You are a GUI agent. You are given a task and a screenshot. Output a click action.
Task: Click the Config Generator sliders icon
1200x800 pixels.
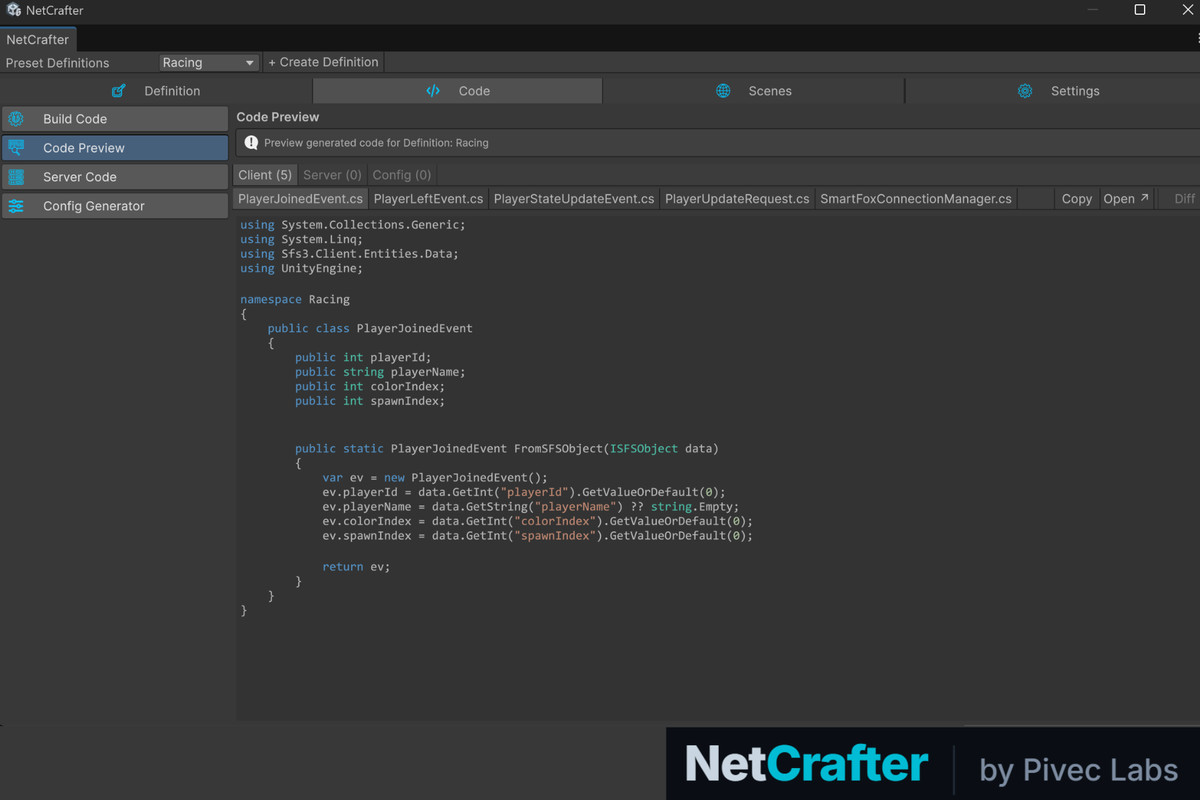pyautogui.click(x=16, y=206)
